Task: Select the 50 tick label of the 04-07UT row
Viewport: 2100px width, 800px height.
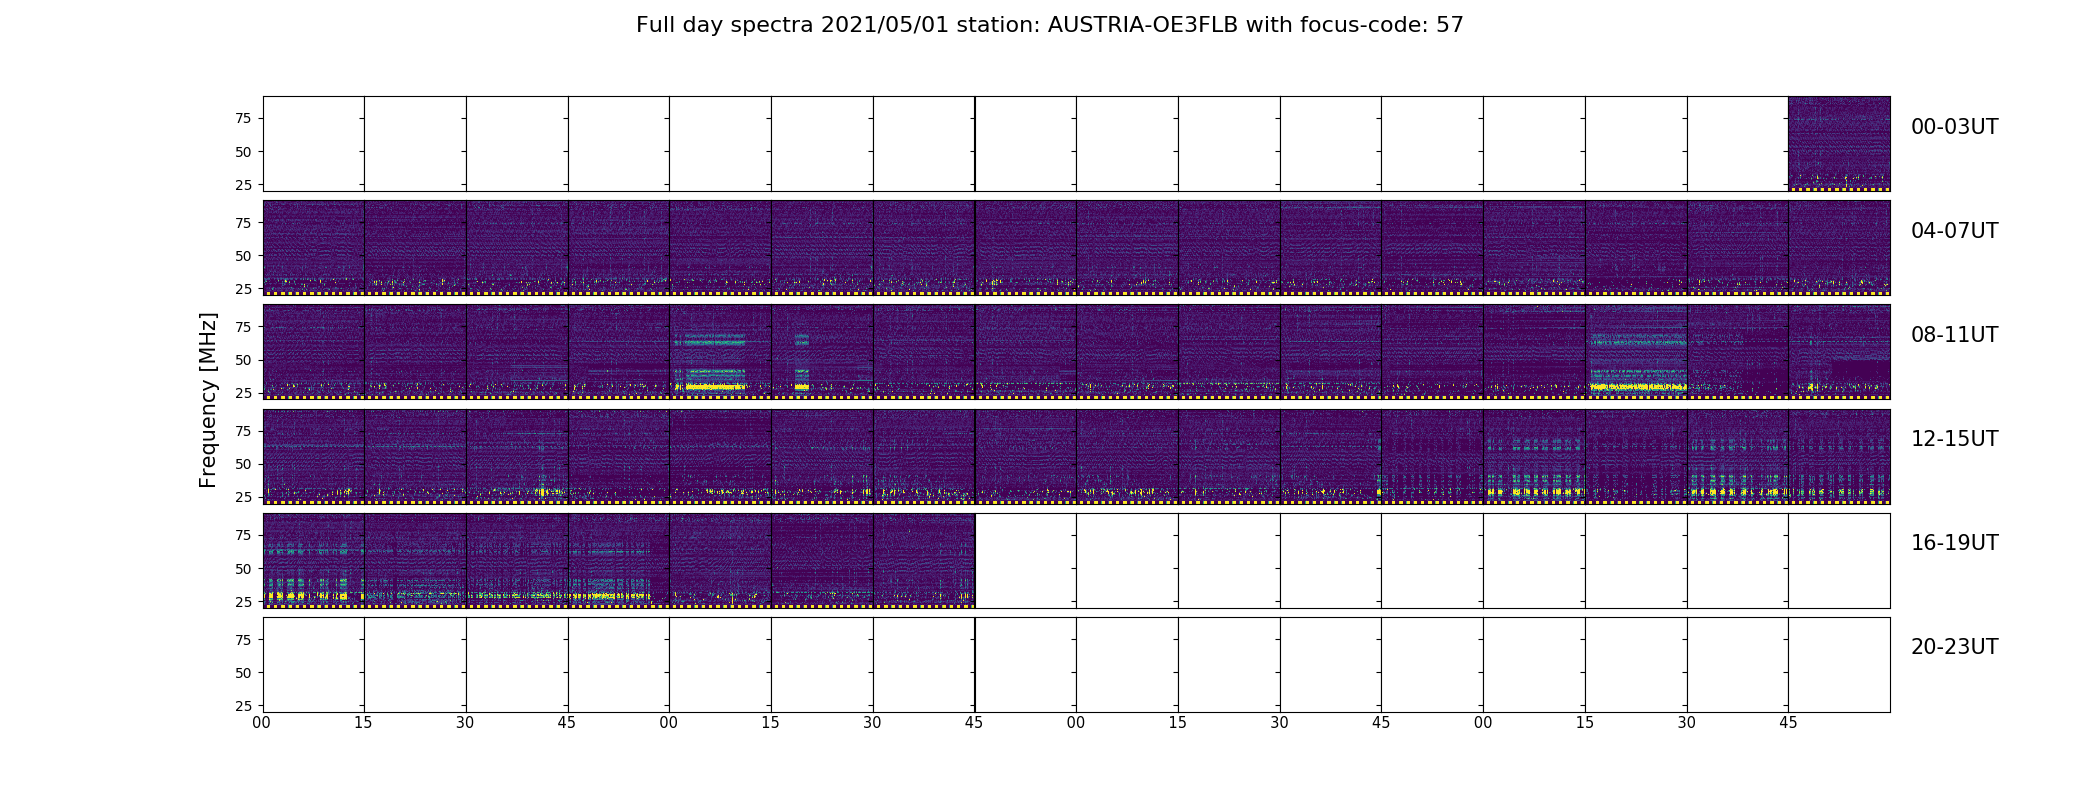Action: click(243, 256)
